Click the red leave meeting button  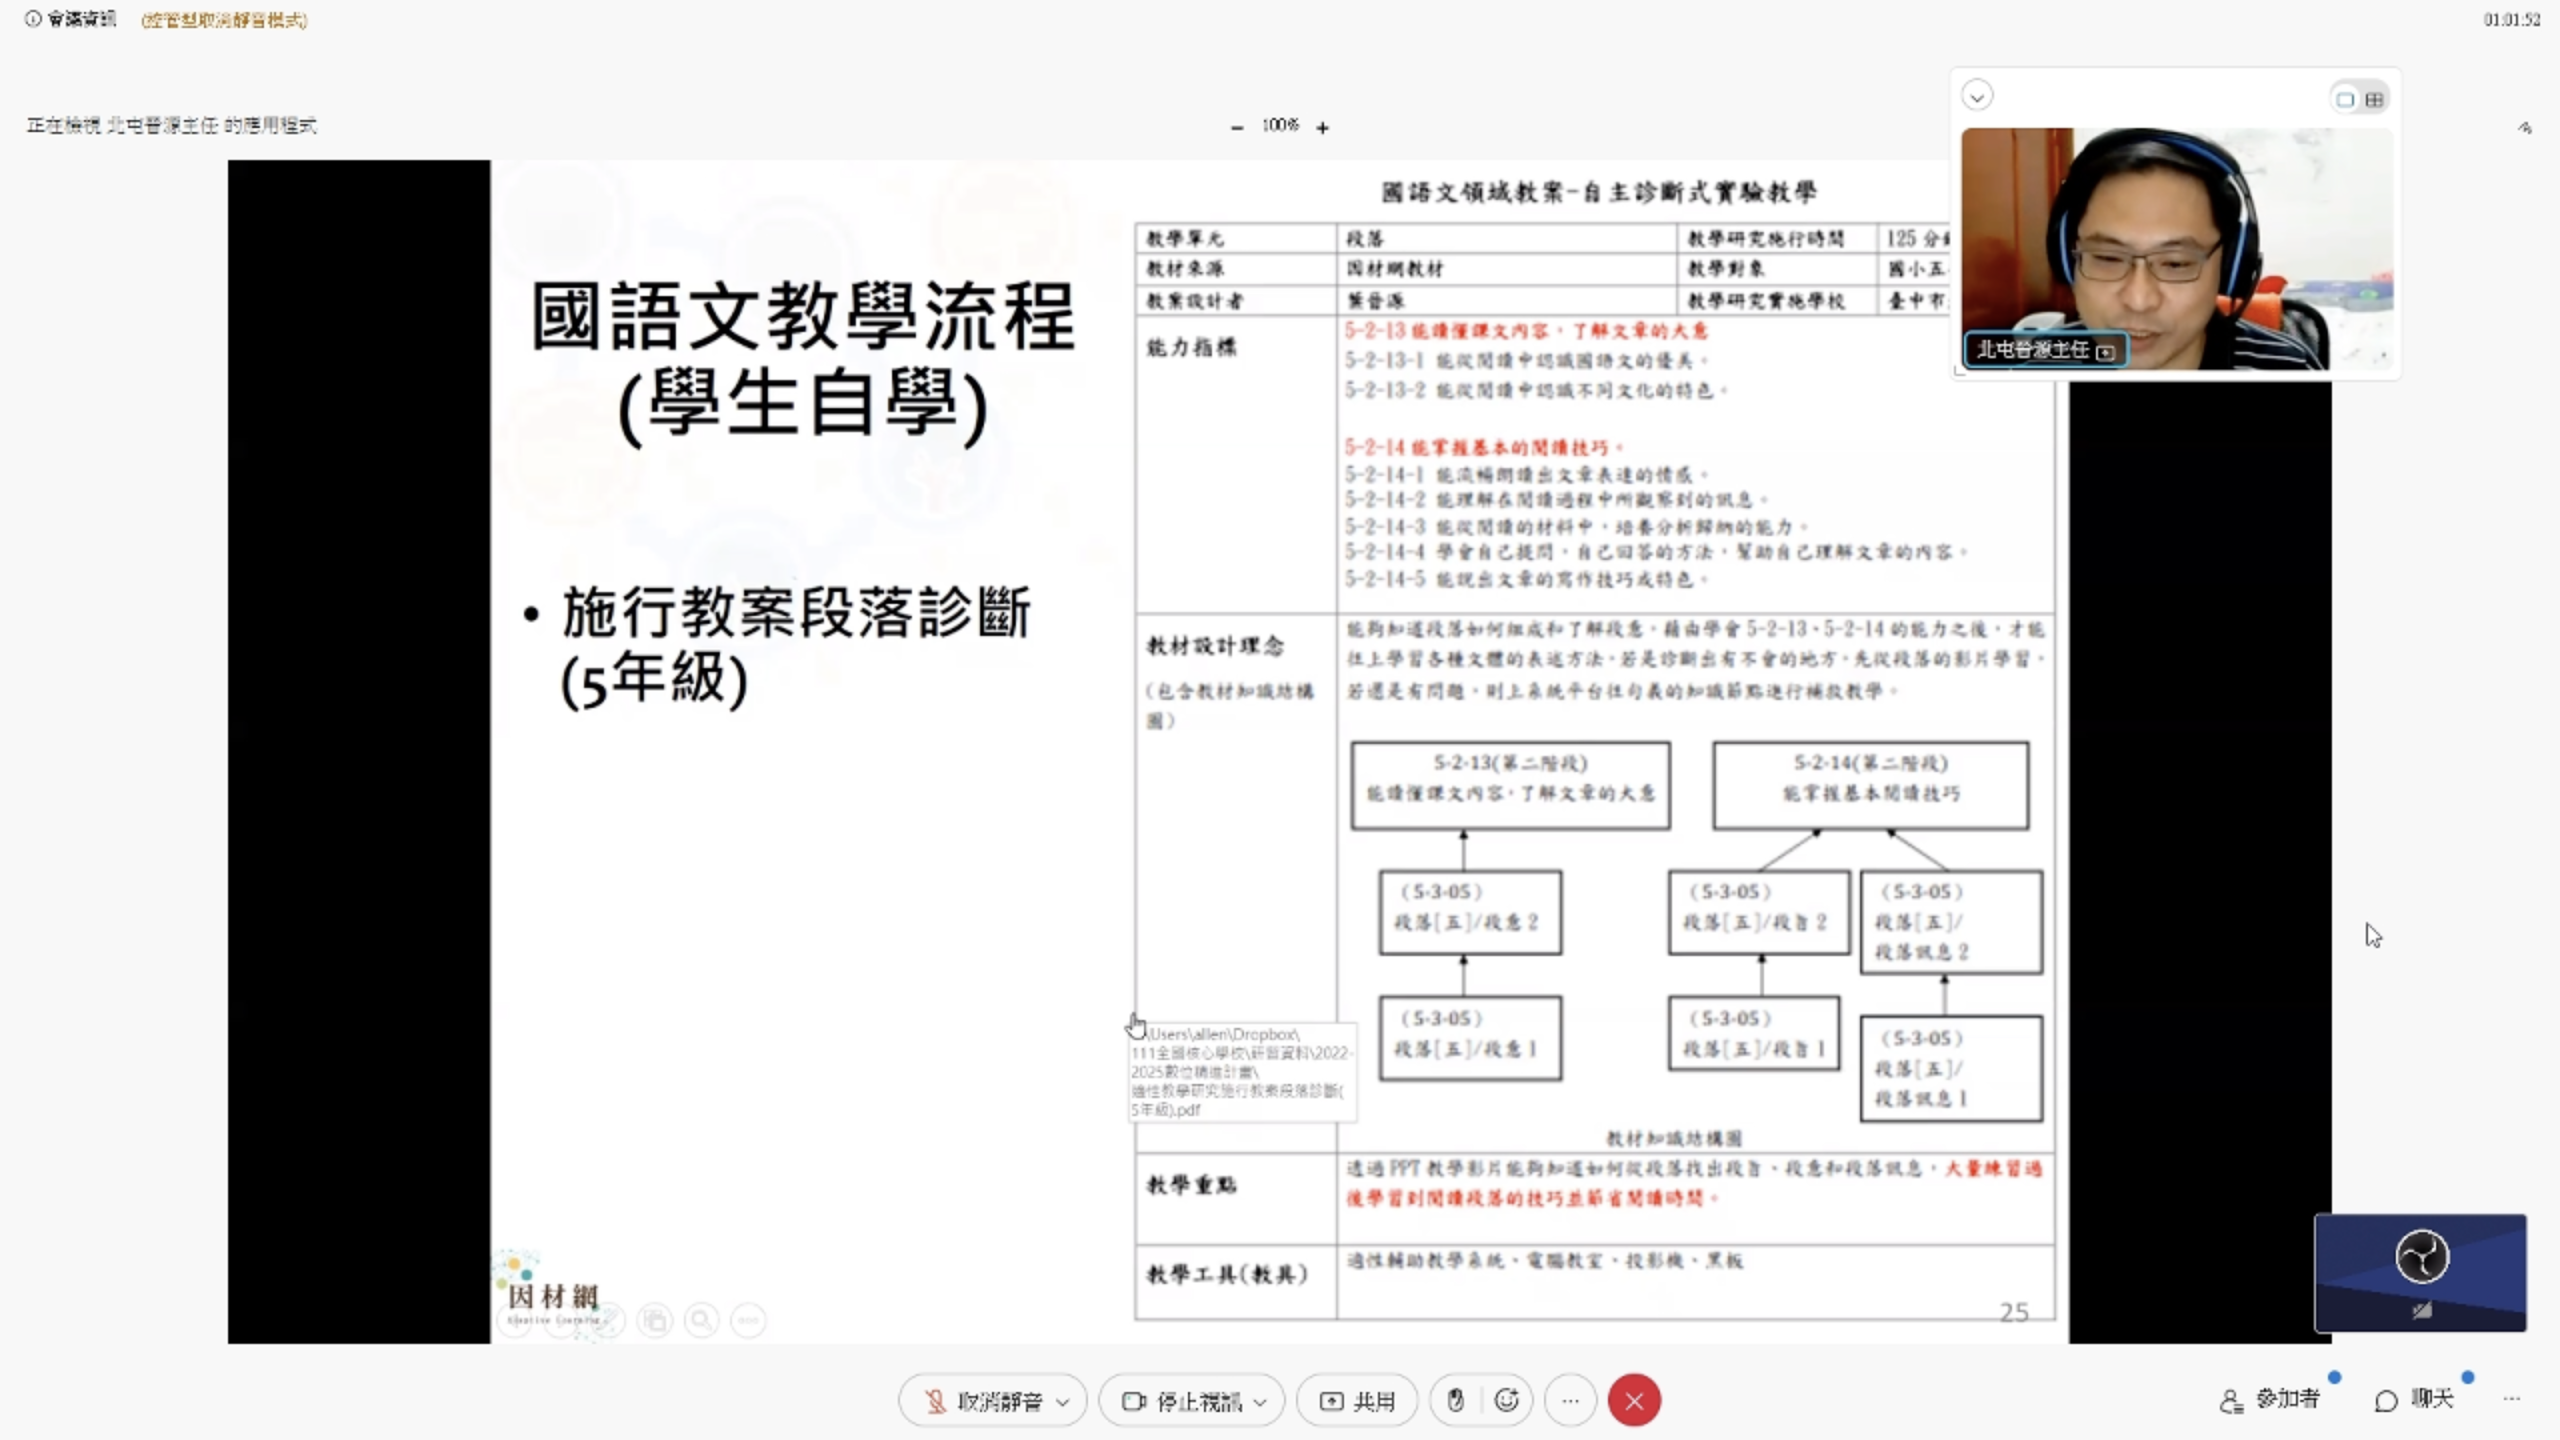pos(1634,1401)
